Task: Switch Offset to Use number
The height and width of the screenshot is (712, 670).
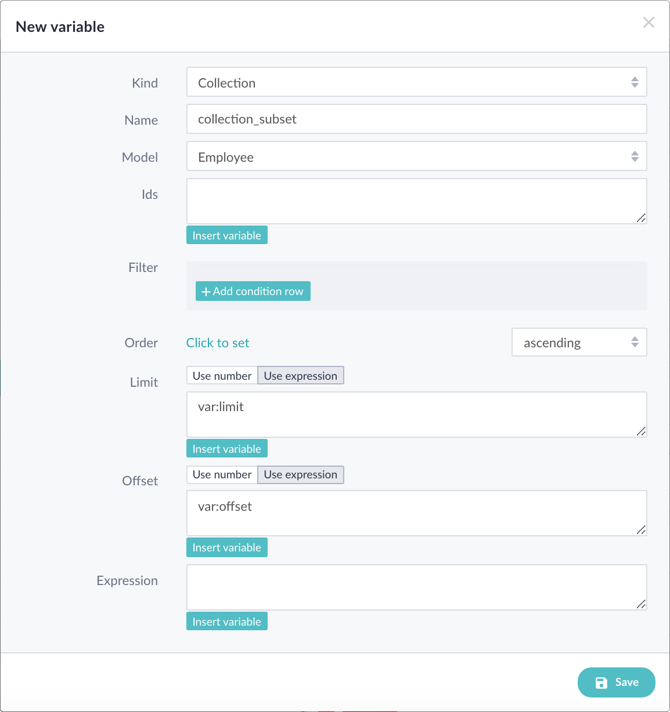Action: click(222, 475)
